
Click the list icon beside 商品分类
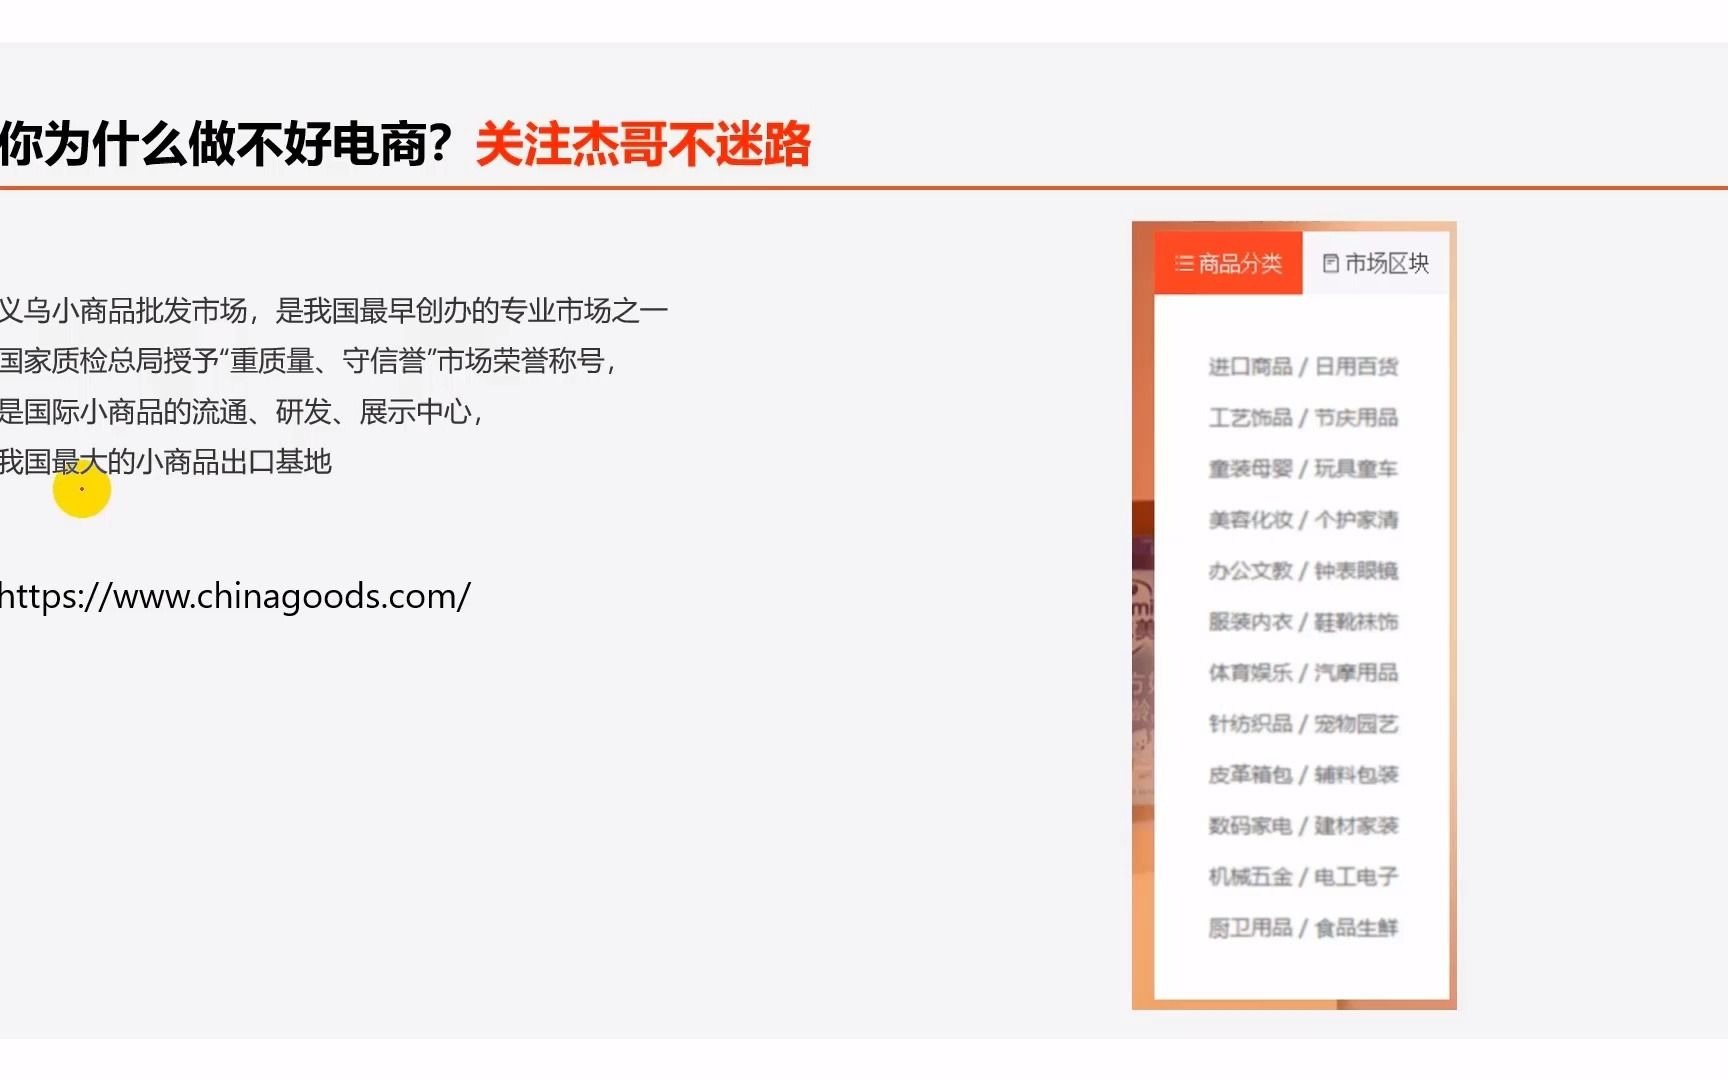[x=1184, y=264]
